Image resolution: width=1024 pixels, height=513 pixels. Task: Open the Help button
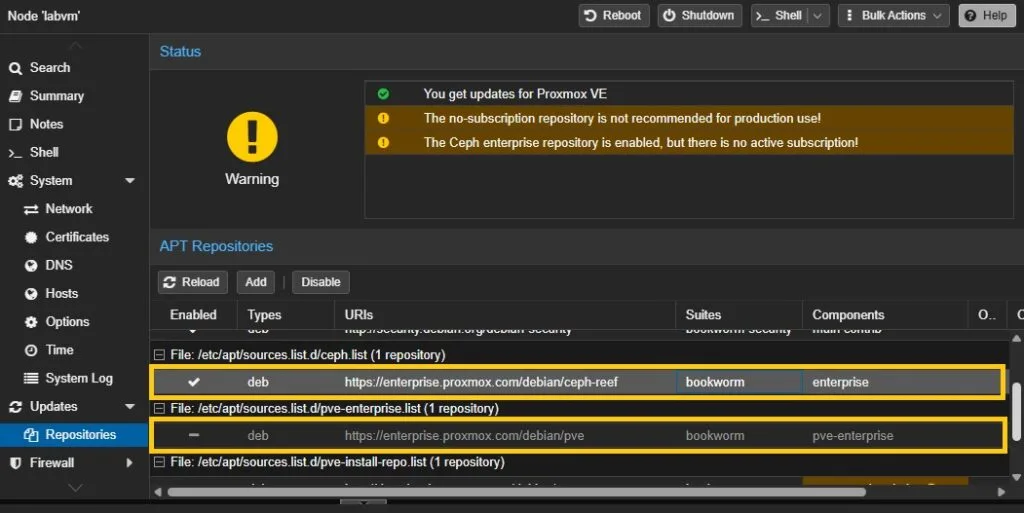(x=986, y=16)
